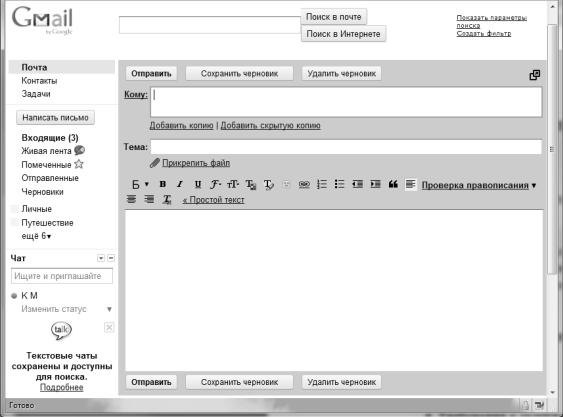This screenshot has width=563, height=417.
Task: Click Добавить копию link
Action: click(x=181, y=125)
